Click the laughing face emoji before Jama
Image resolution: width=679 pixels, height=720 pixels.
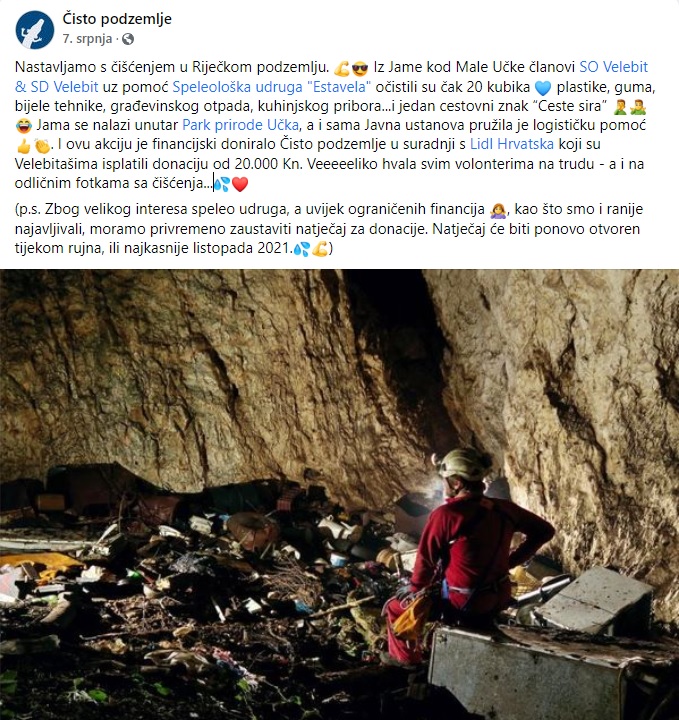coord(23,126)
